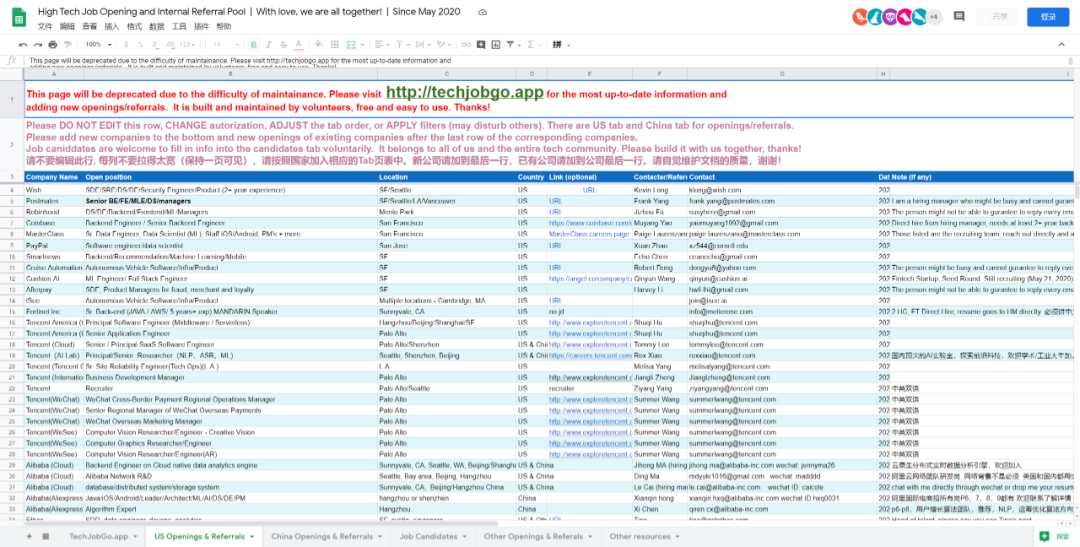Open the all sheets list icon
Viewport: 1080px width, 547px height.
[x=45, y=536]
